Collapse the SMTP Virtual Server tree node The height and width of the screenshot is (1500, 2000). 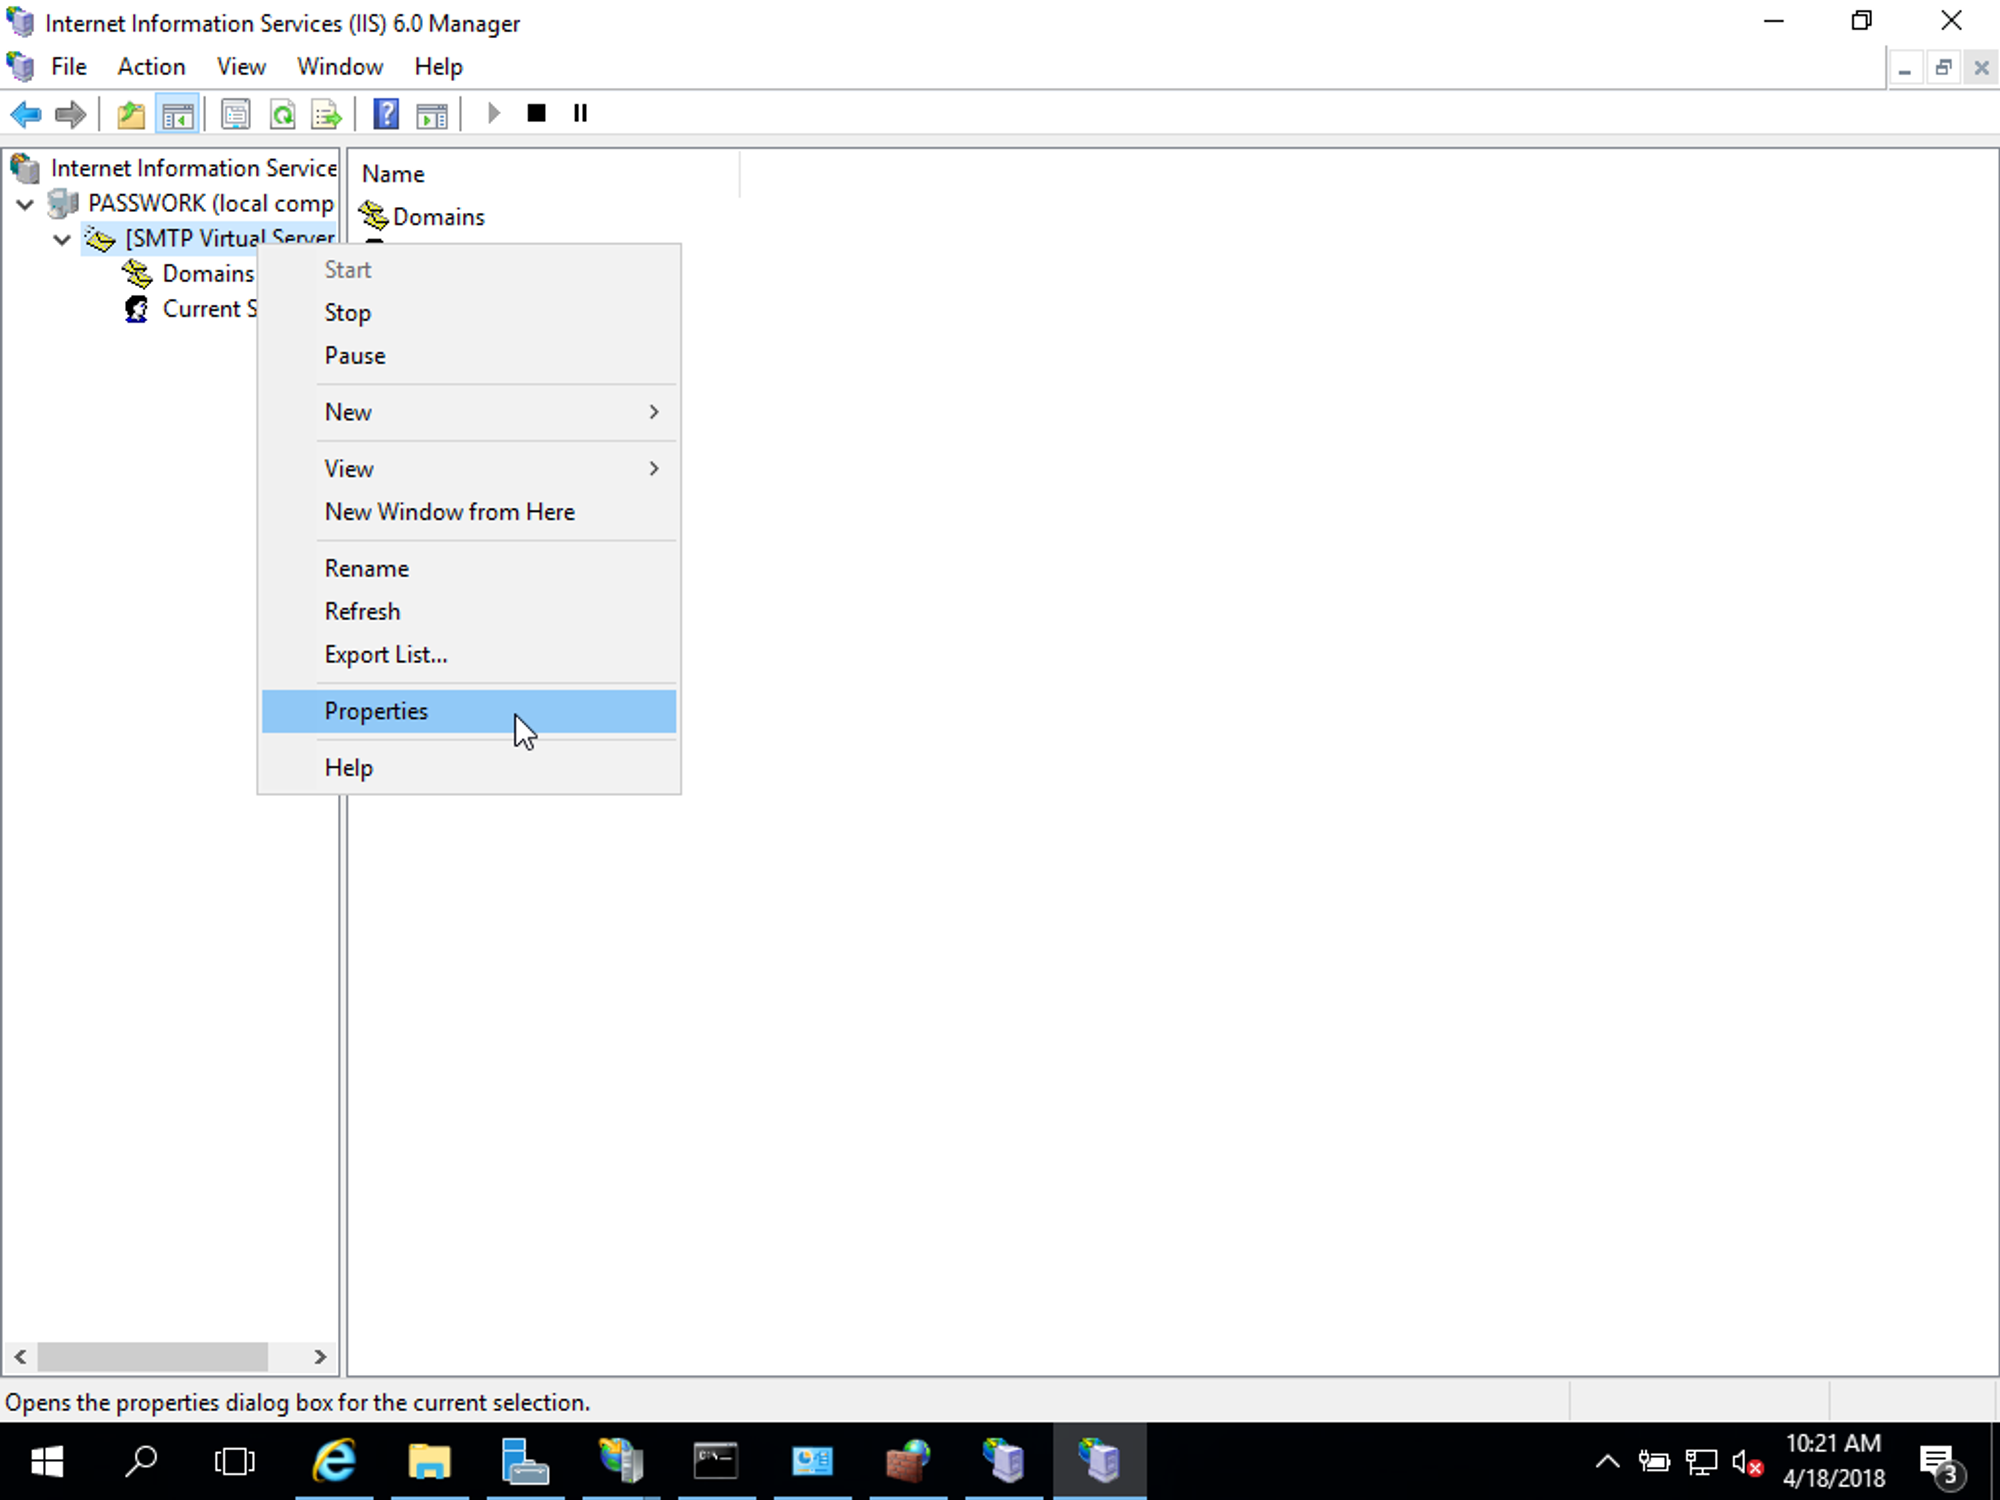61,239
